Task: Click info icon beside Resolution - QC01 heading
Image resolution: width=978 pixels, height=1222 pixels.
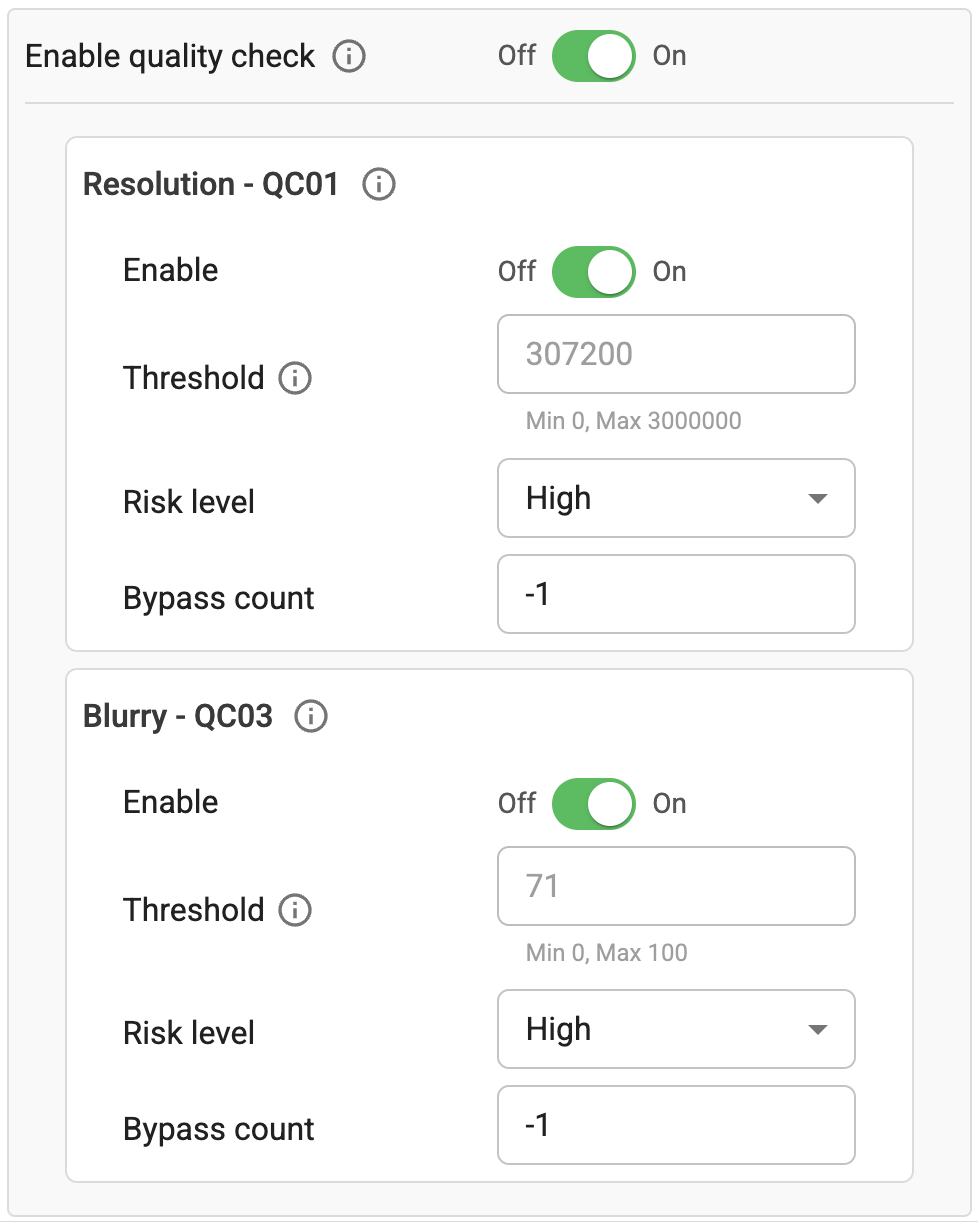Action: point(379,185)
